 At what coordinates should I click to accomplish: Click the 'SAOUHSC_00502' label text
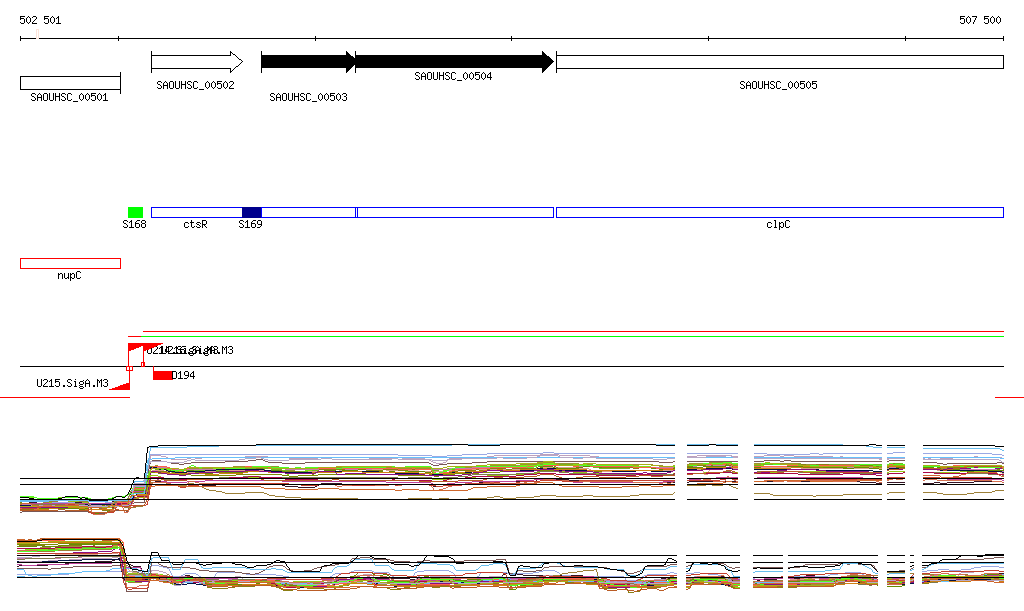pos(195,86)
